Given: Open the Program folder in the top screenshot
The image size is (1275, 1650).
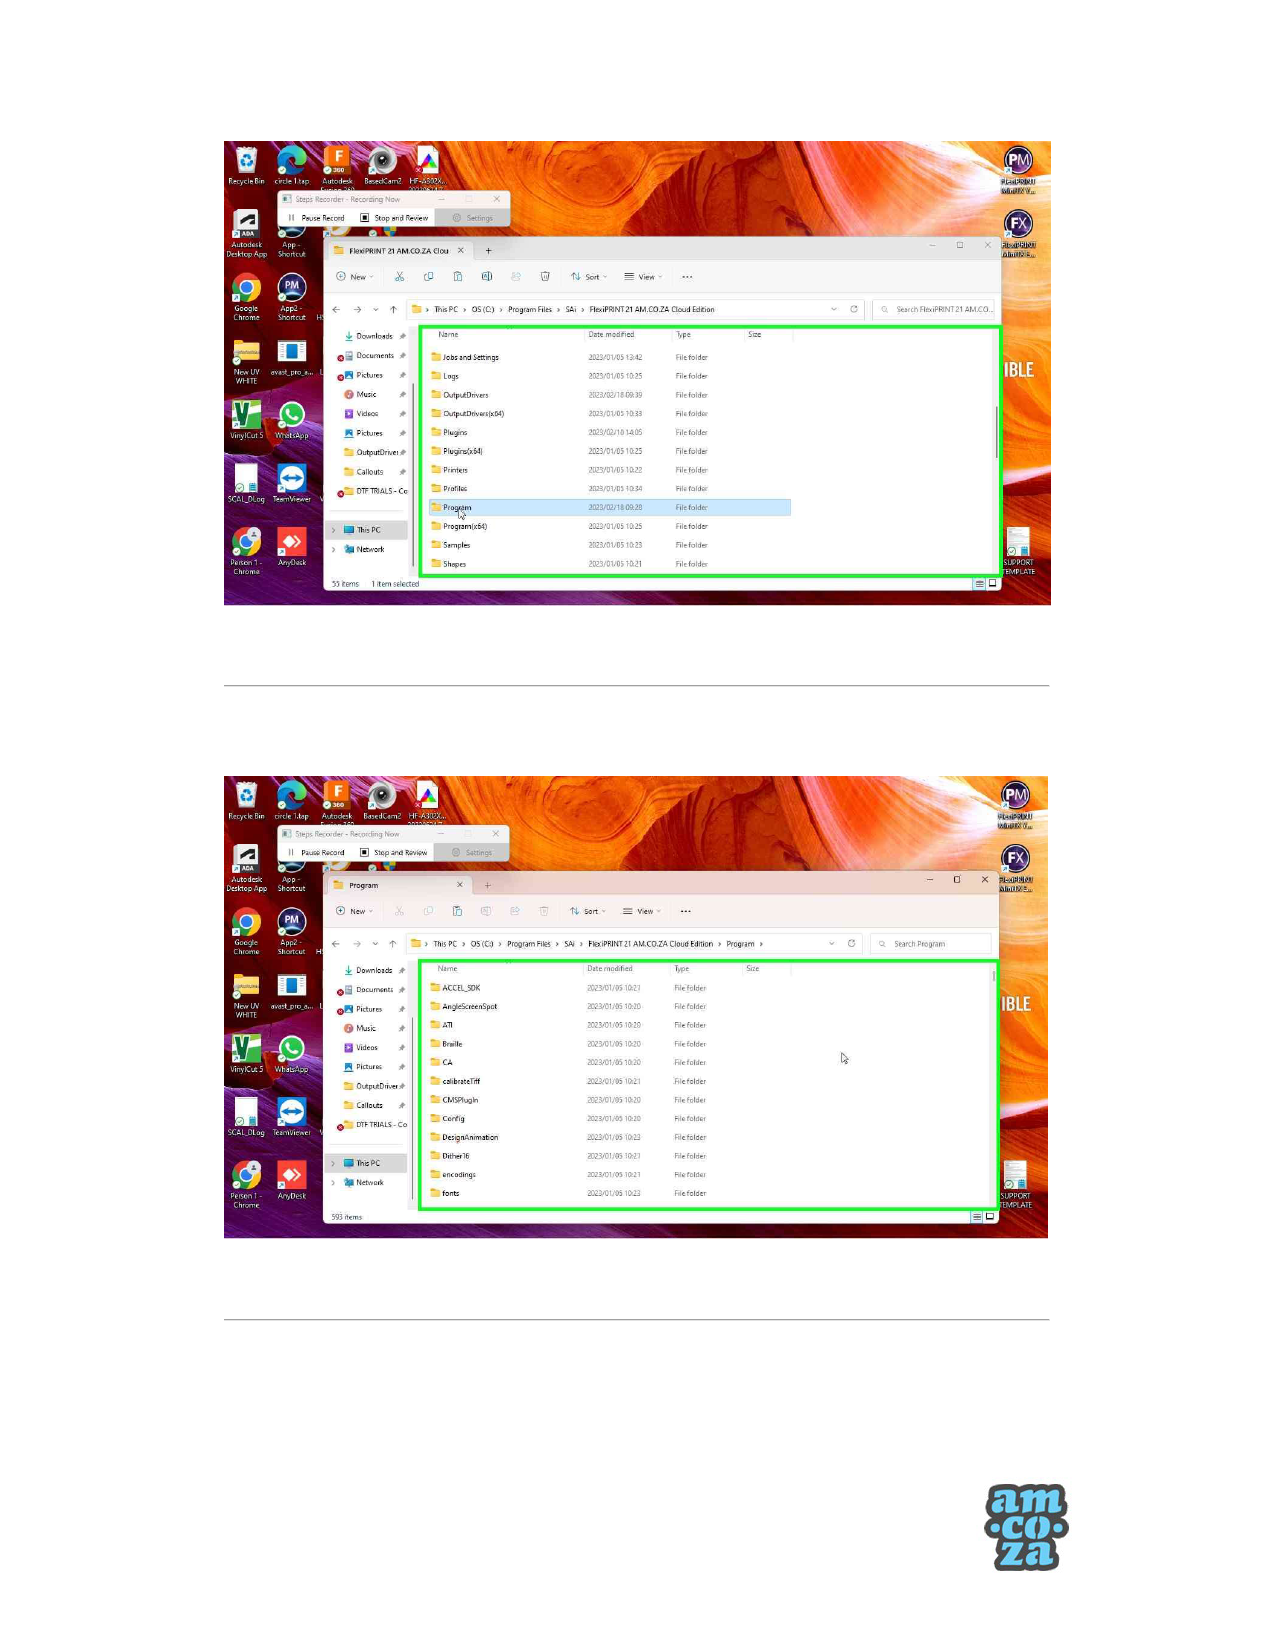Looking at the screenshot, I should [x=457, y=508].
